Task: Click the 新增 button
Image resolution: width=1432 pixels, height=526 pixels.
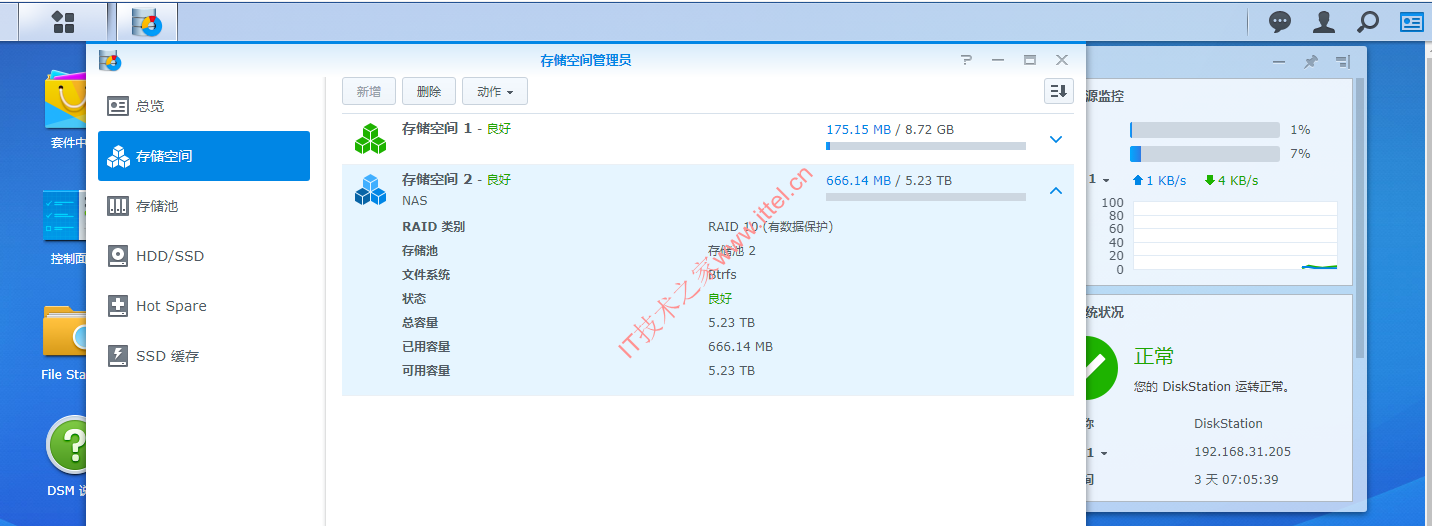Action: coord(369,91)
